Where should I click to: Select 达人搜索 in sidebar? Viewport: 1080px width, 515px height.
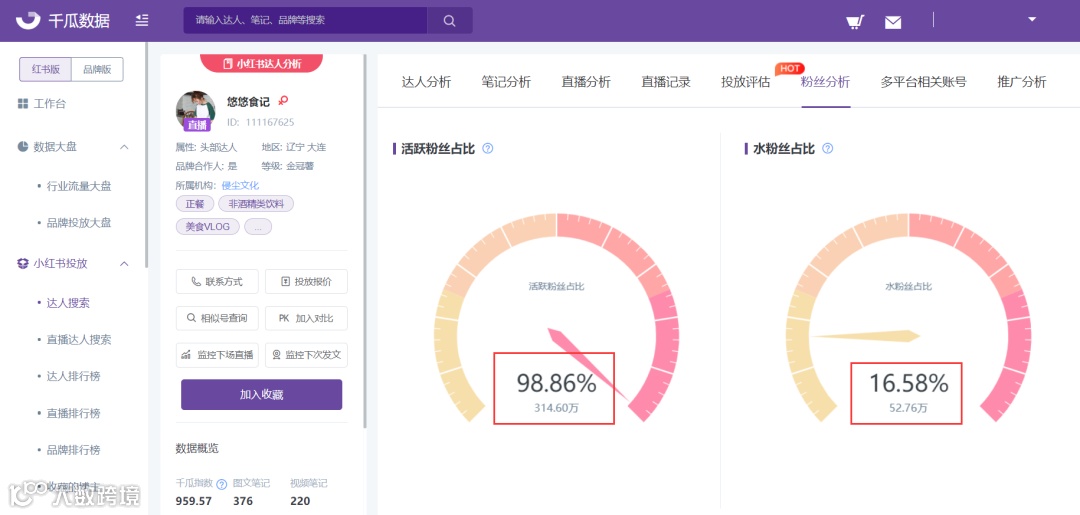(68, 303)
